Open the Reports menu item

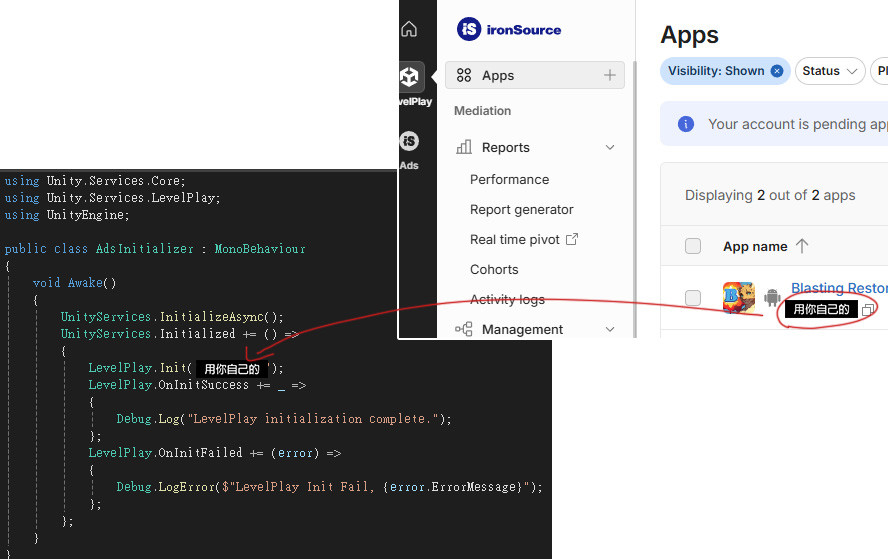(506, 147)
